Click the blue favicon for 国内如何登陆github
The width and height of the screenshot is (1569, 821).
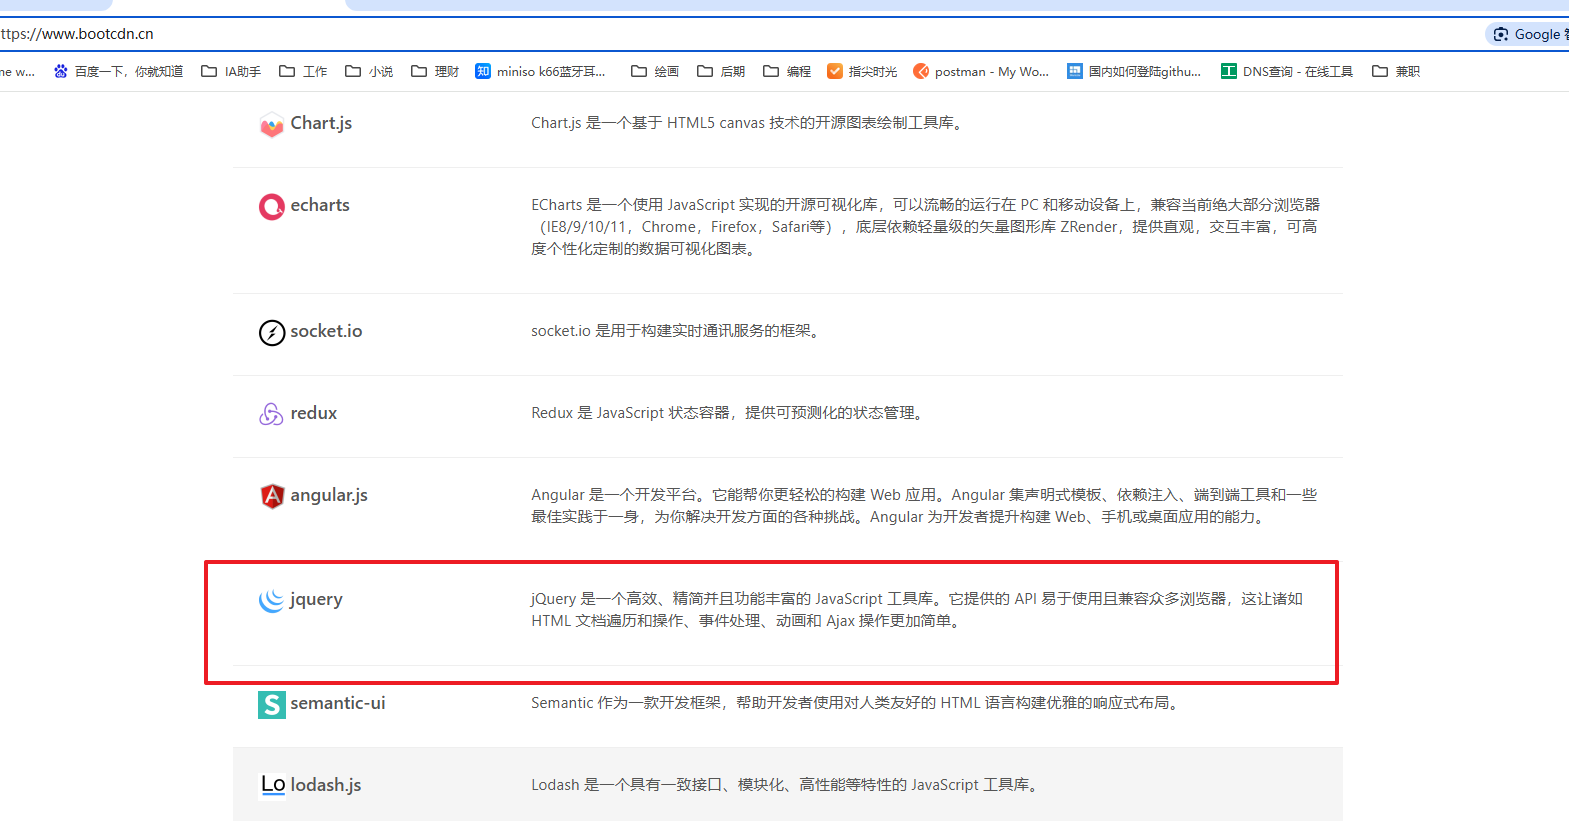(x=1075, y=71)
